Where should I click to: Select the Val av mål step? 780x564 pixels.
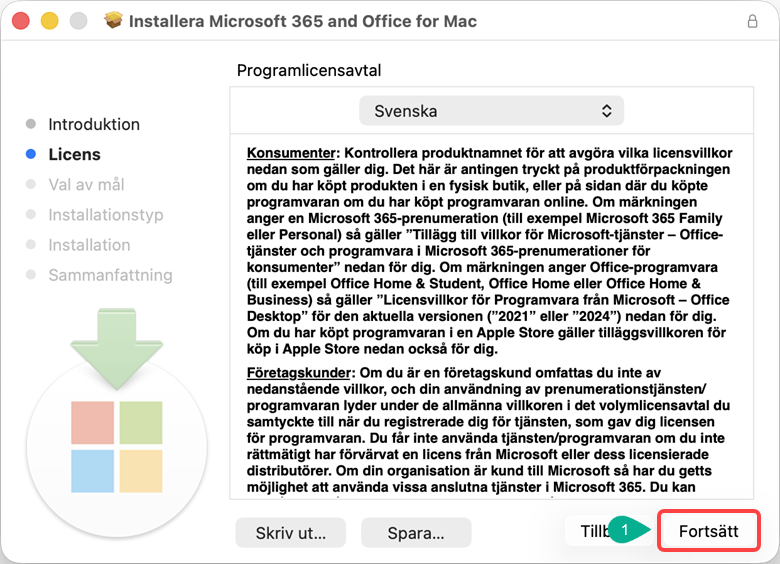point(86,185)
